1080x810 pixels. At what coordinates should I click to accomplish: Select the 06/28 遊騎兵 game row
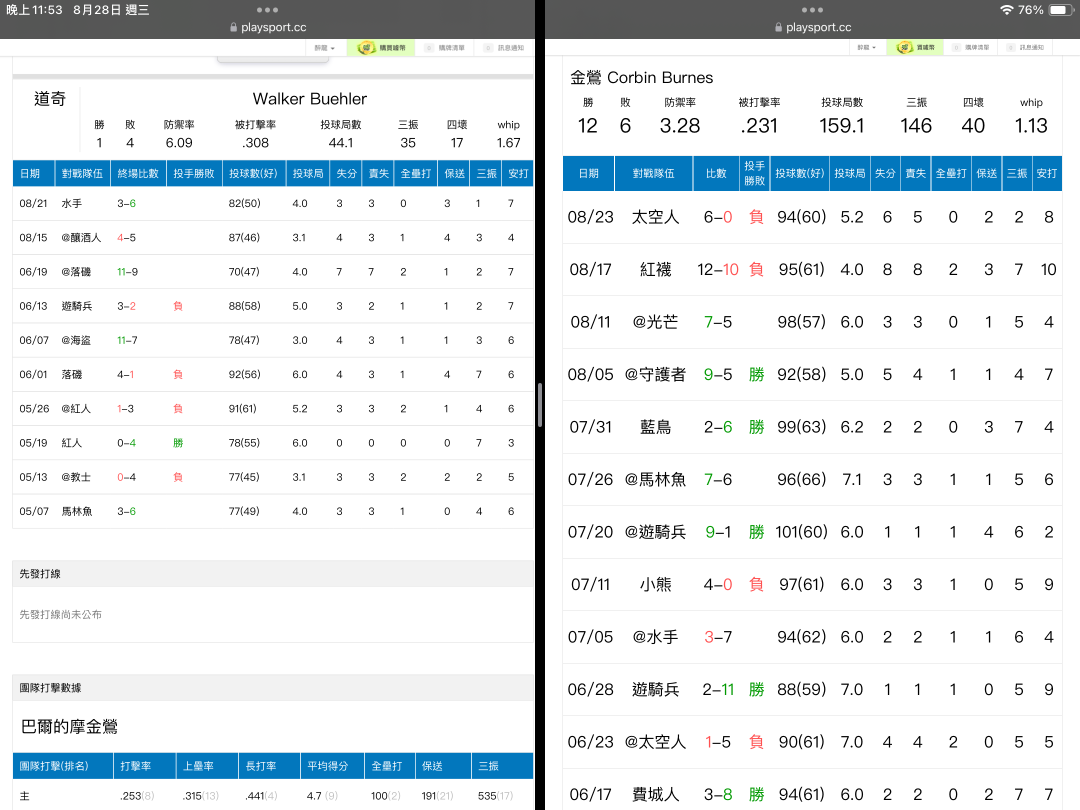pyautogui.click(x=812, y=689)
